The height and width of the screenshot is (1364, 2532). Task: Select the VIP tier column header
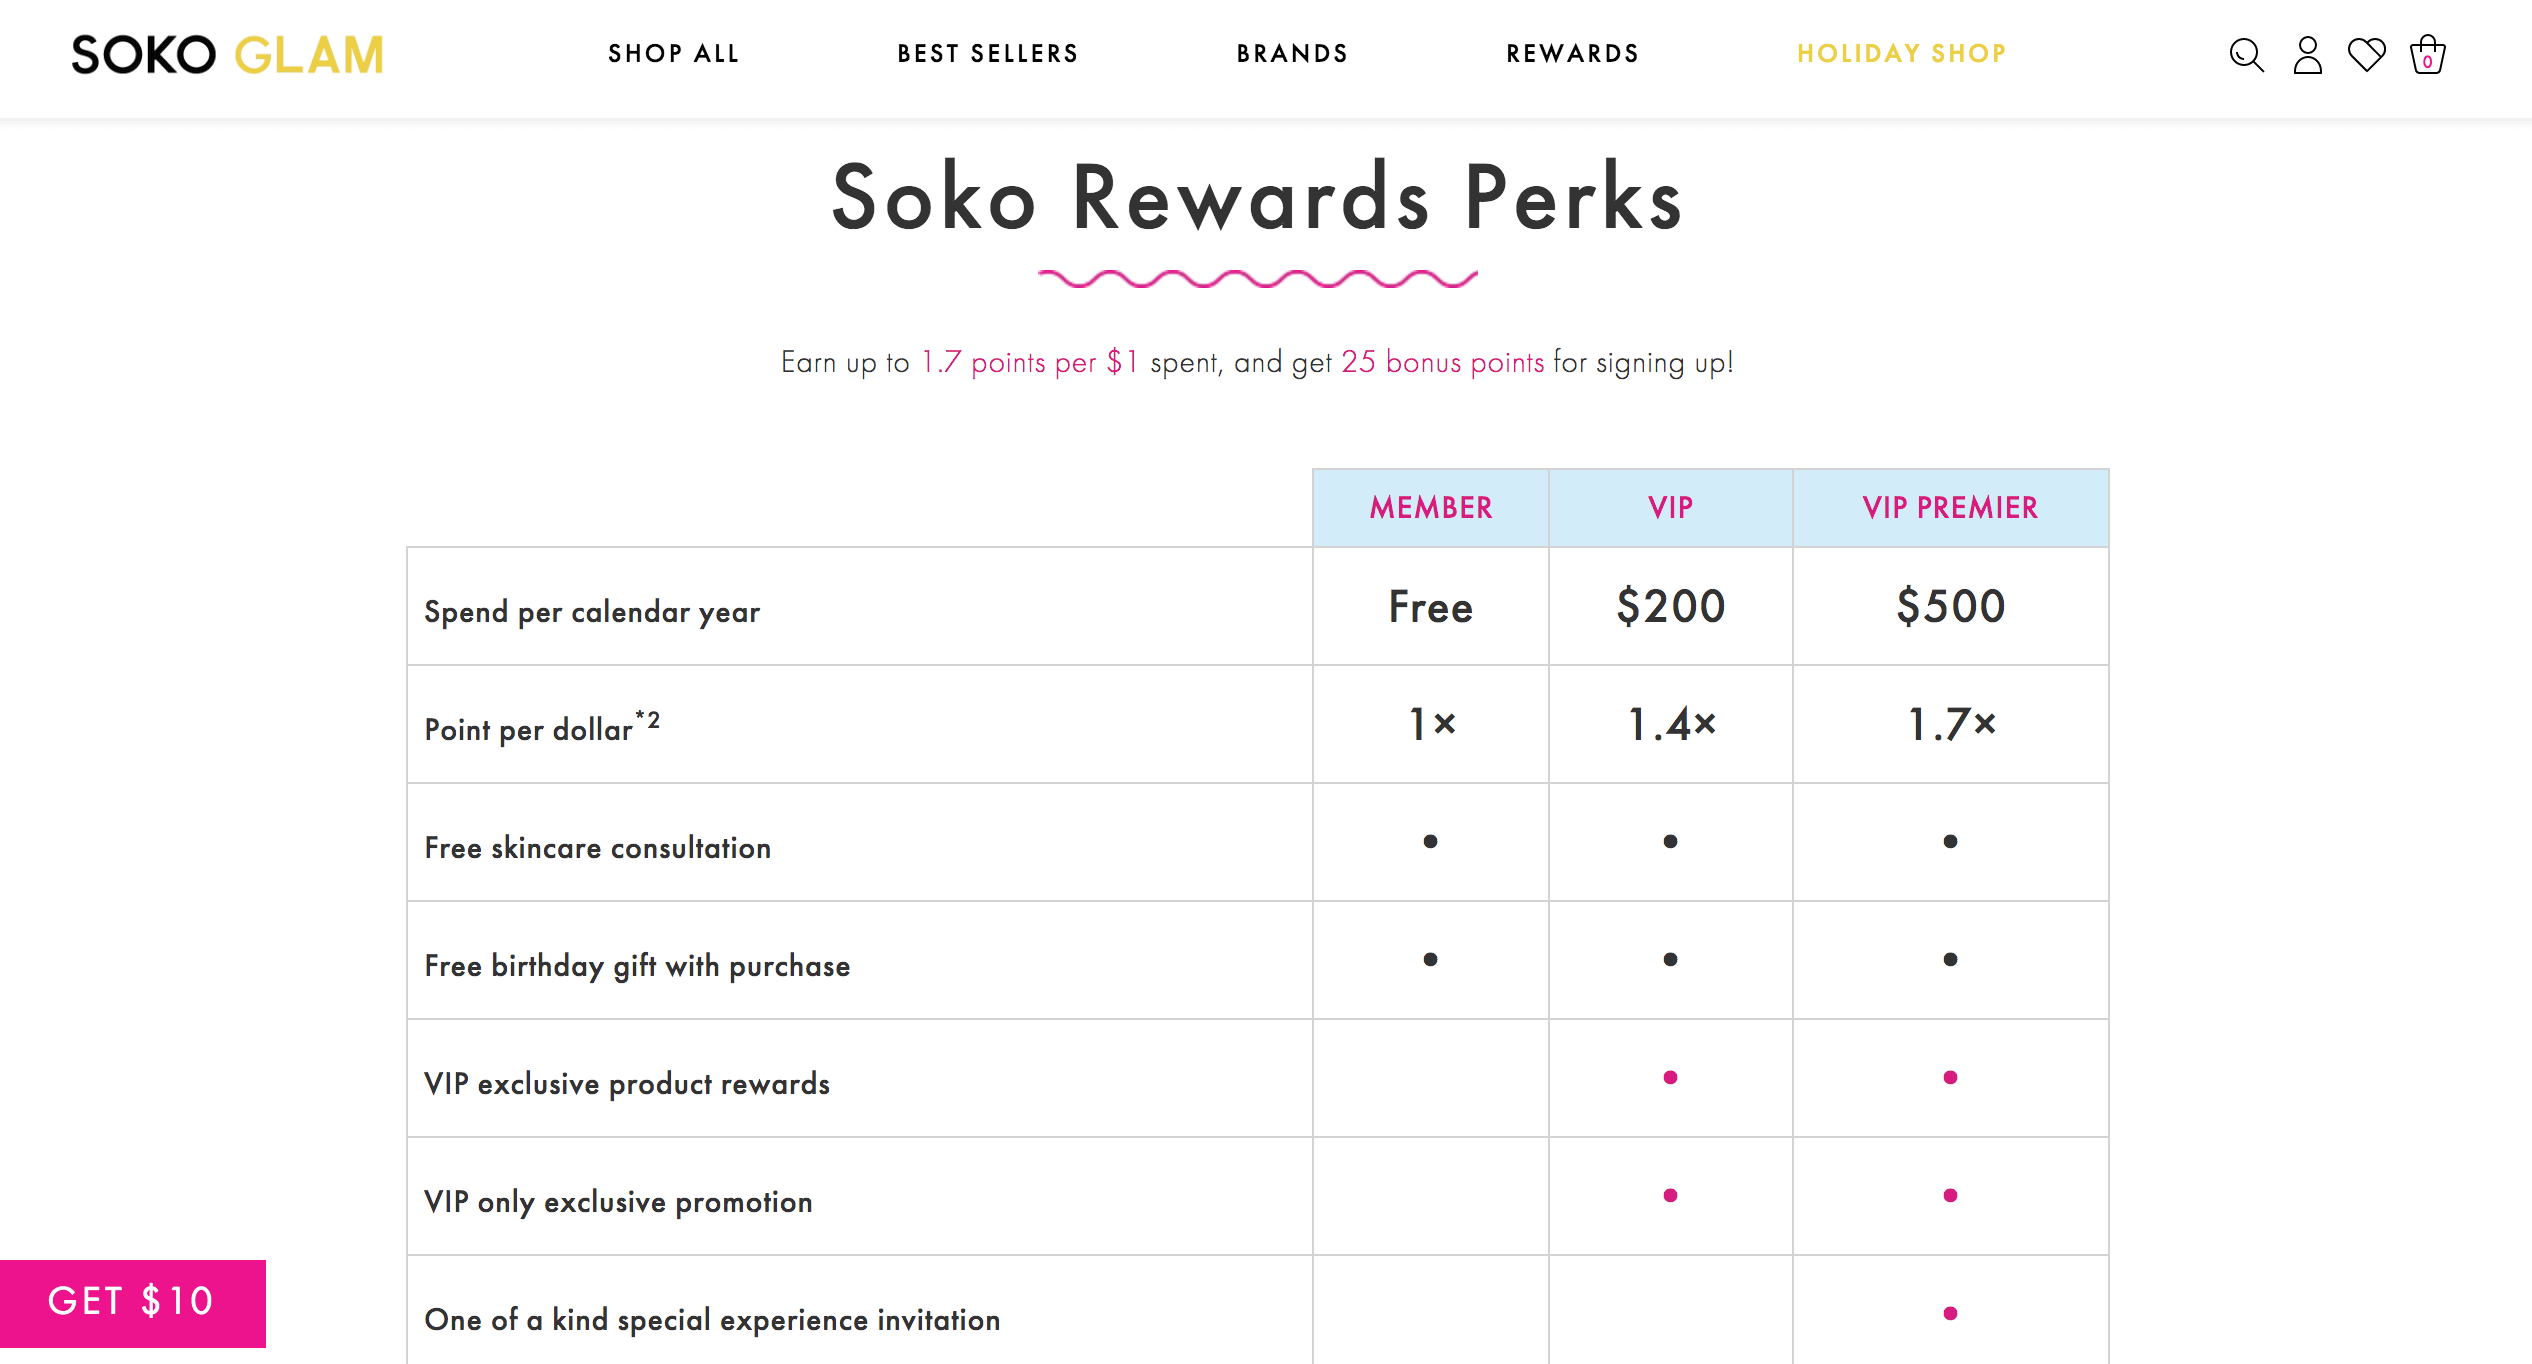click(x=1671, y=508)
